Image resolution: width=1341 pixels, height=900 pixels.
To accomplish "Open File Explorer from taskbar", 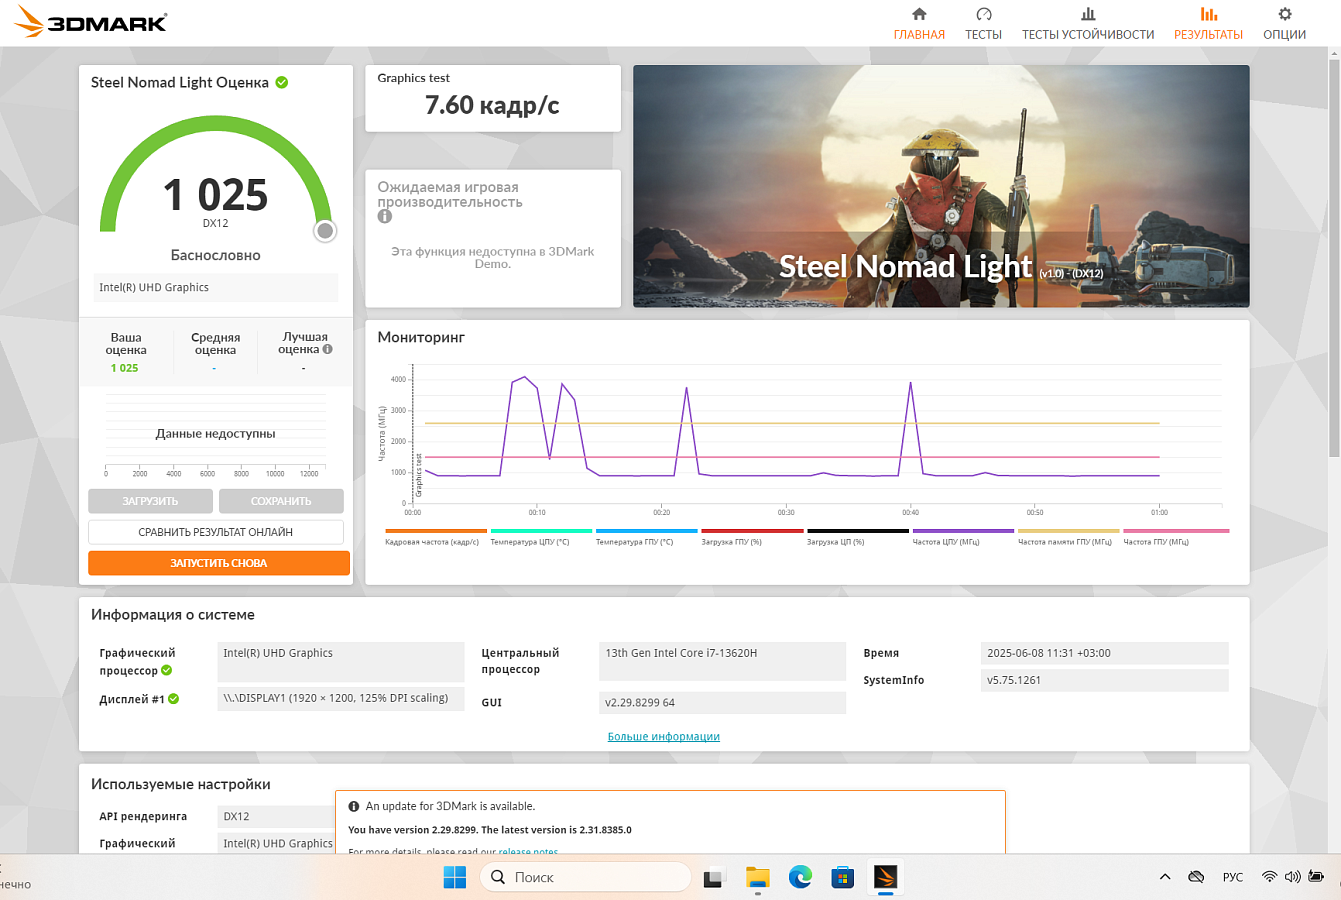I will [757, 877].
